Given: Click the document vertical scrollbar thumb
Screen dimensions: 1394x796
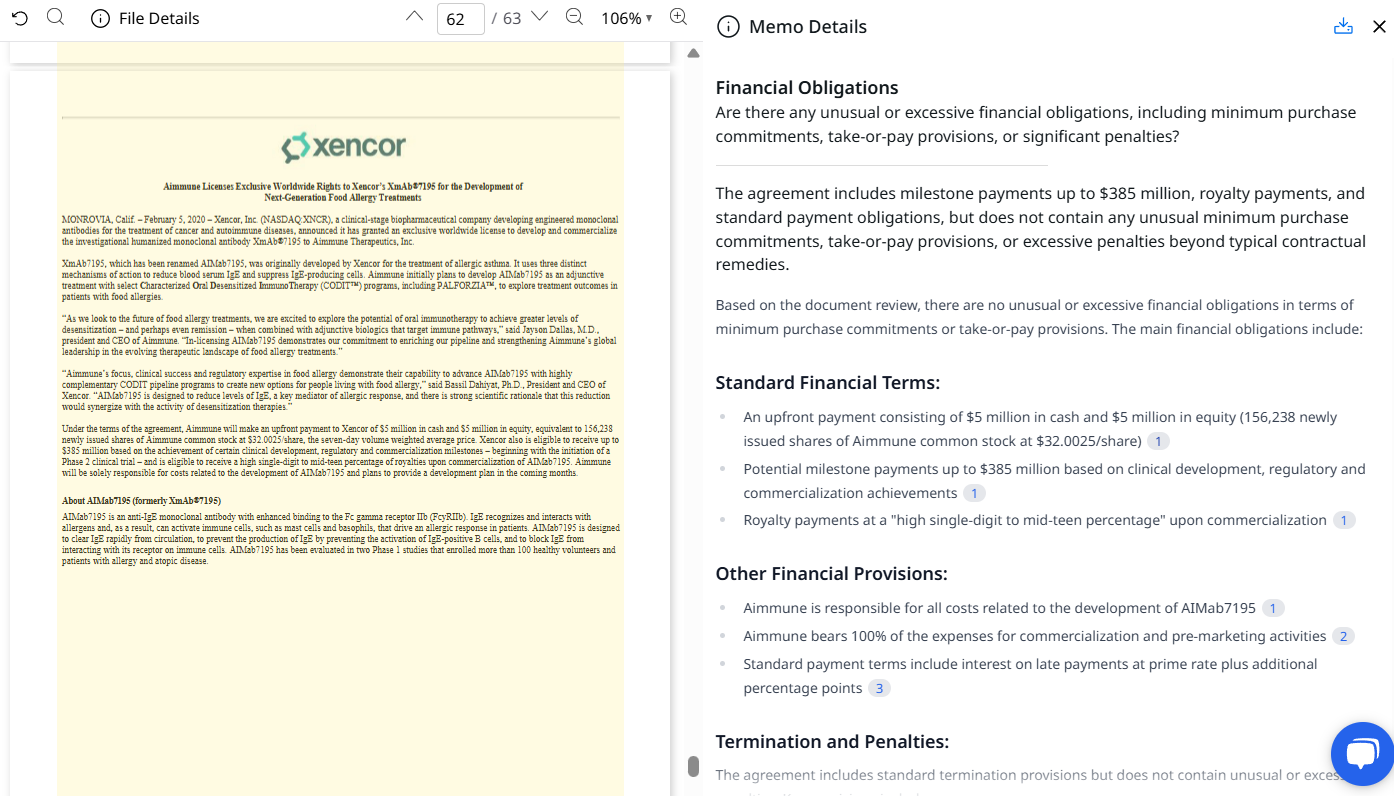Looking at the screenshot, I should [693, 766].
